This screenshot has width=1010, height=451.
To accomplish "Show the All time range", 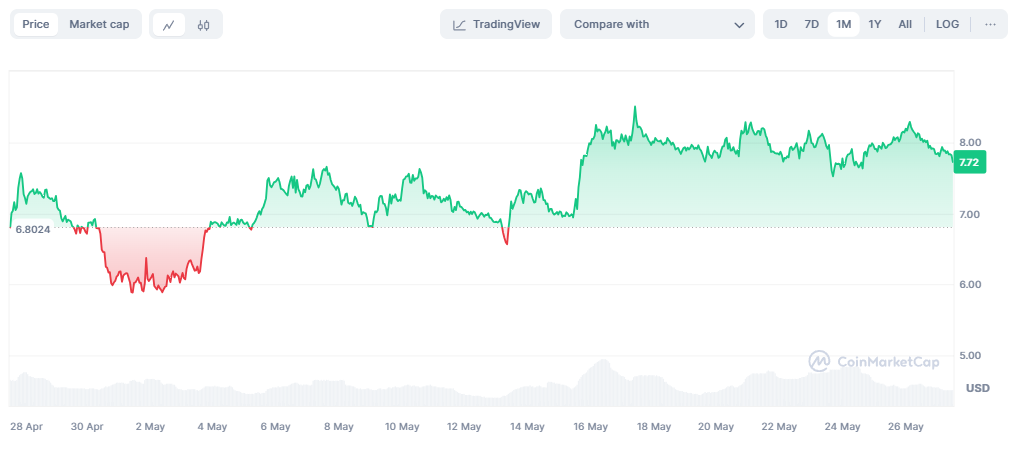I will click(x=905, y=24).
